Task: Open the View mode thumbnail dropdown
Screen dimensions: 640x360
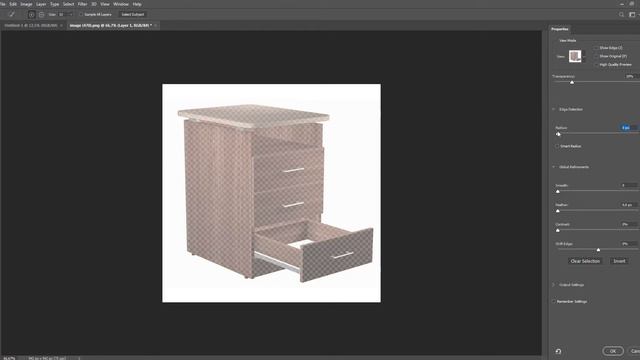Action: (584, 56)
